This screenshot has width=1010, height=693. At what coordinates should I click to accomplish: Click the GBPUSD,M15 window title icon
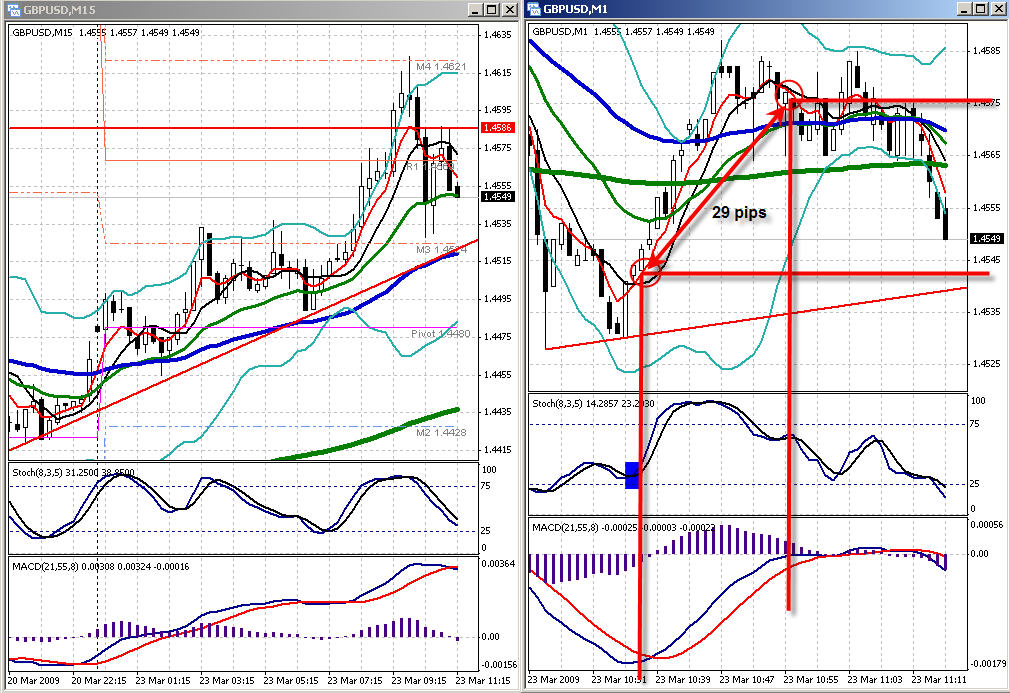(14, 10)
